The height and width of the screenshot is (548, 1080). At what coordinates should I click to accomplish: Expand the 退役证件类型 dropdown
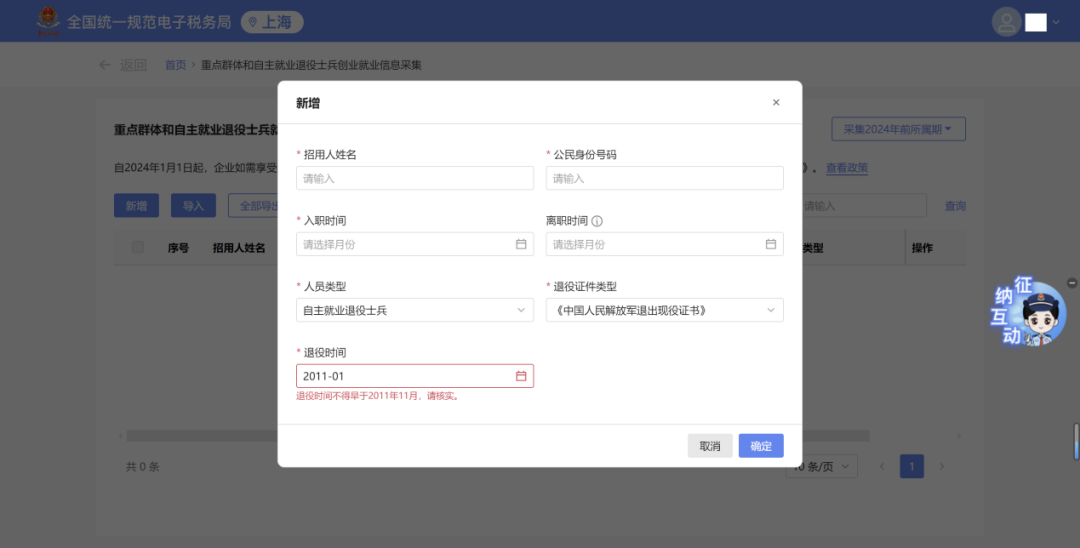664,311
